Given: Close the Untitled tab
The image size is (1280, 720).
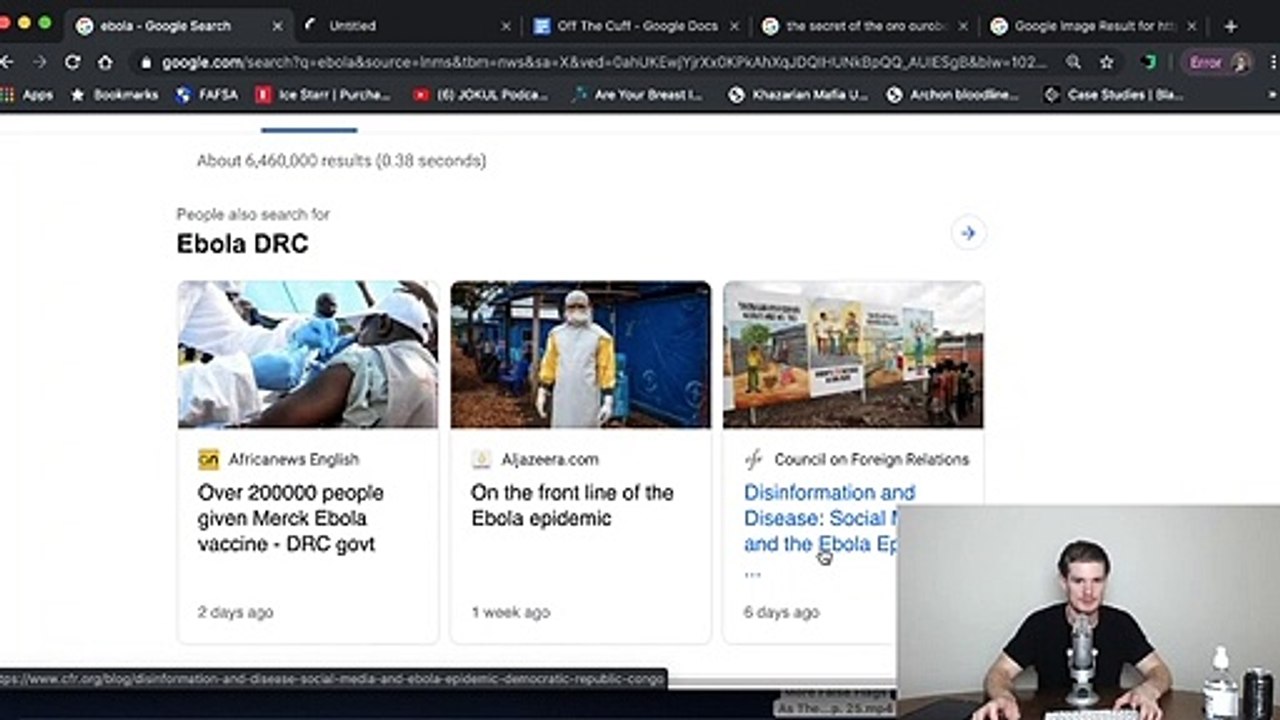Looking at the screenshot, I should pos(505,26).
